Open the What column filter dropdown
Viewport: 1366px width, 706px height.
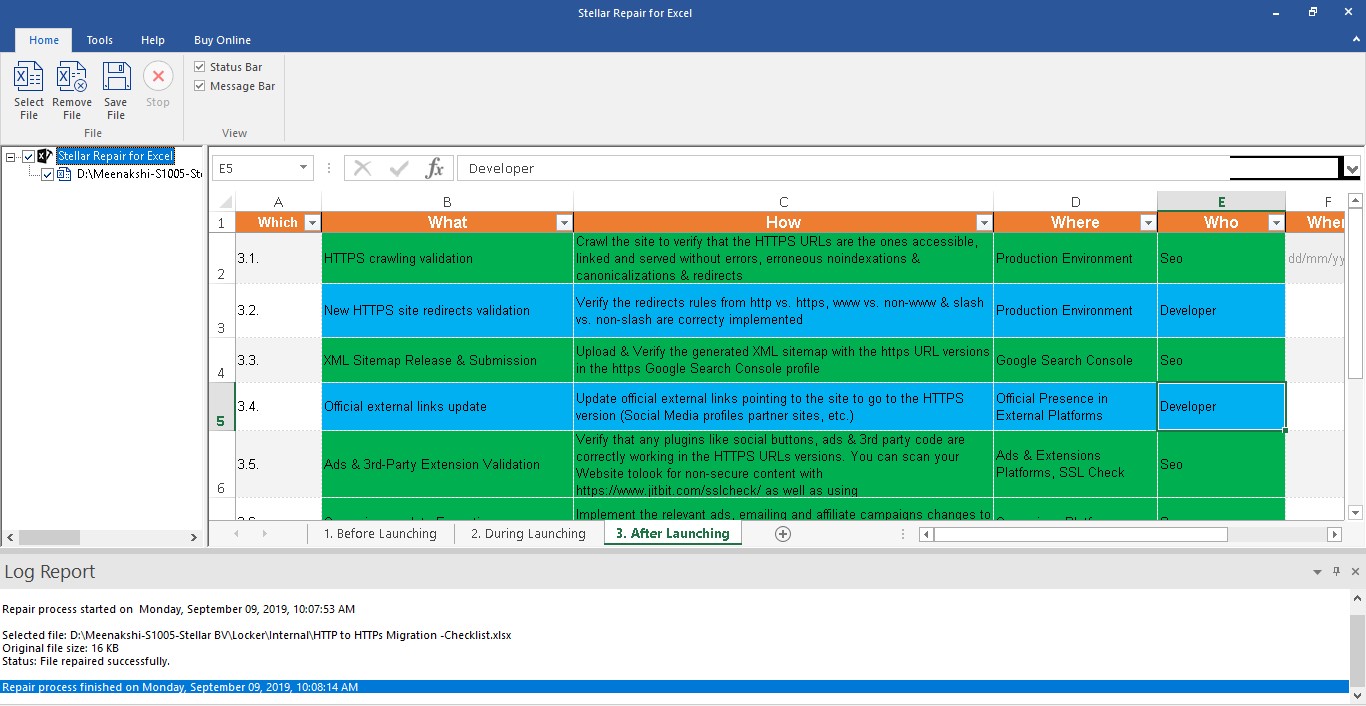(x=564, y=223)
